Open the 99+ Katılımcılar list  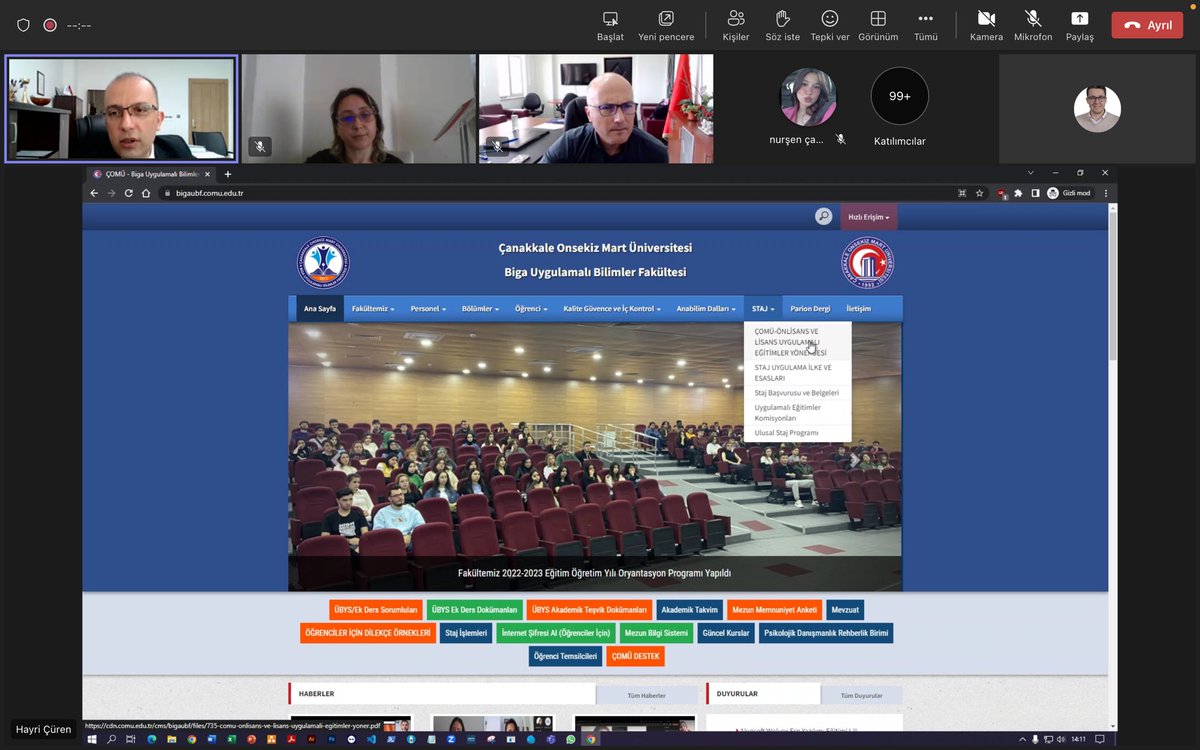click(900, 97)
